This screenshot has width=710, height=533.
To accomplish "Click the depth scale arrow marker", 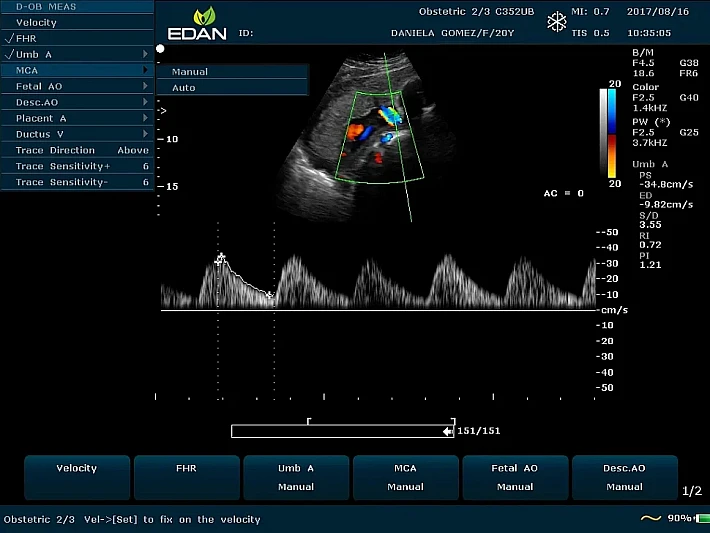I will click(x=163, y=110).
